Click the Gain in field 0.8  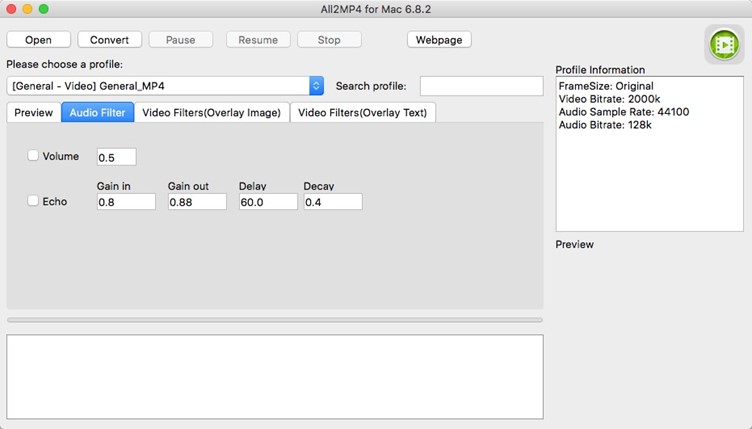[126, 202]
